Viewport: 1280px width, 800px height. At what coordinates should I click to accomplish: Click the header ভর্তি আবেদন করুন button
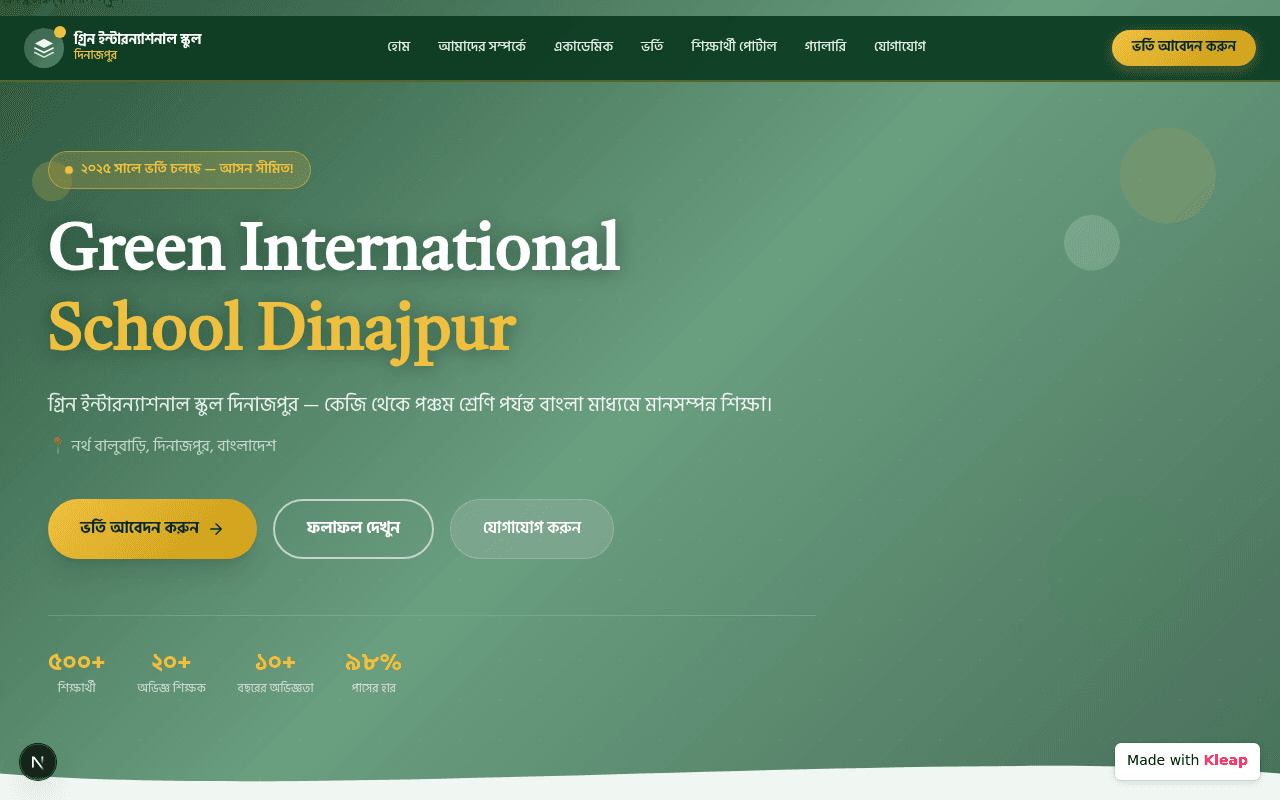[x=1184, y=48]
